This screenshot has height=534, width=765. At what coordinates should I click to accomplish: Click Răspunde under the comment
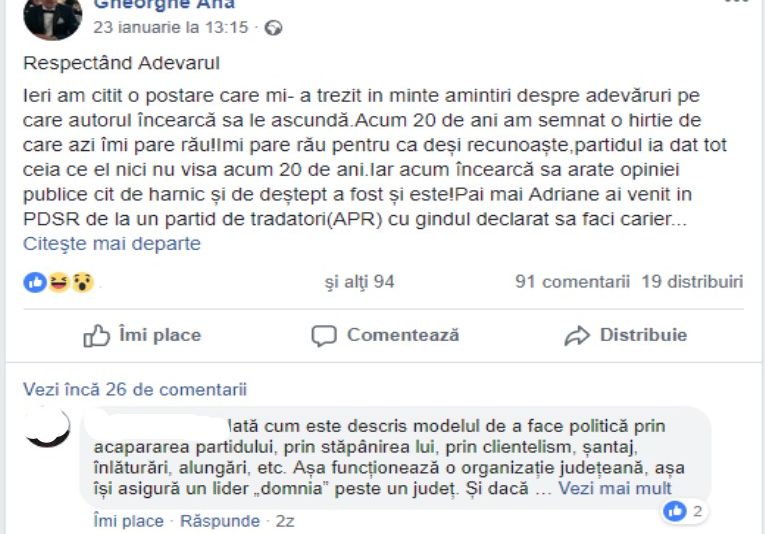click(220, 521)
